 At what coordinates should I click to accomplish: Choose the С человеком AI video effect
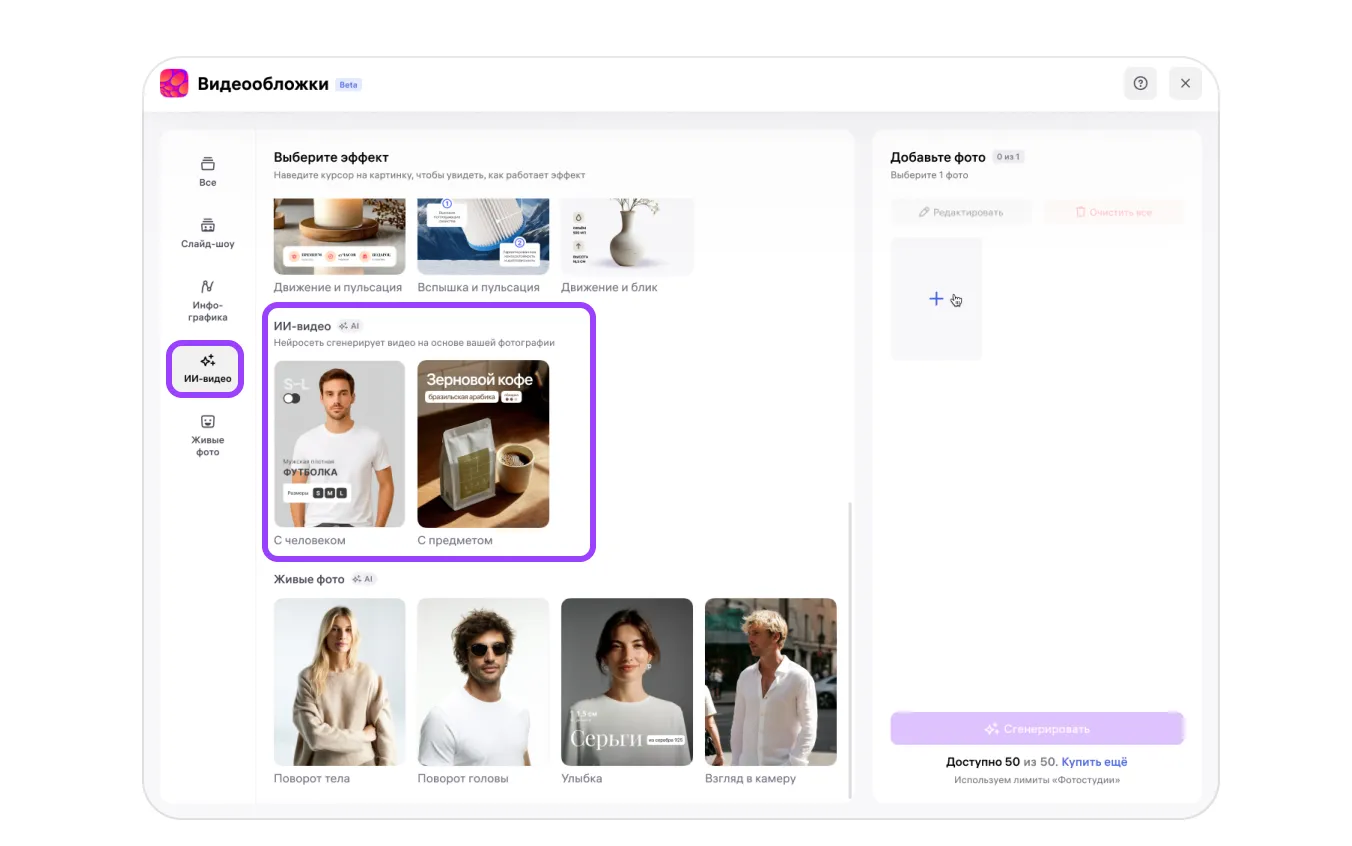[x=340, y=444]
